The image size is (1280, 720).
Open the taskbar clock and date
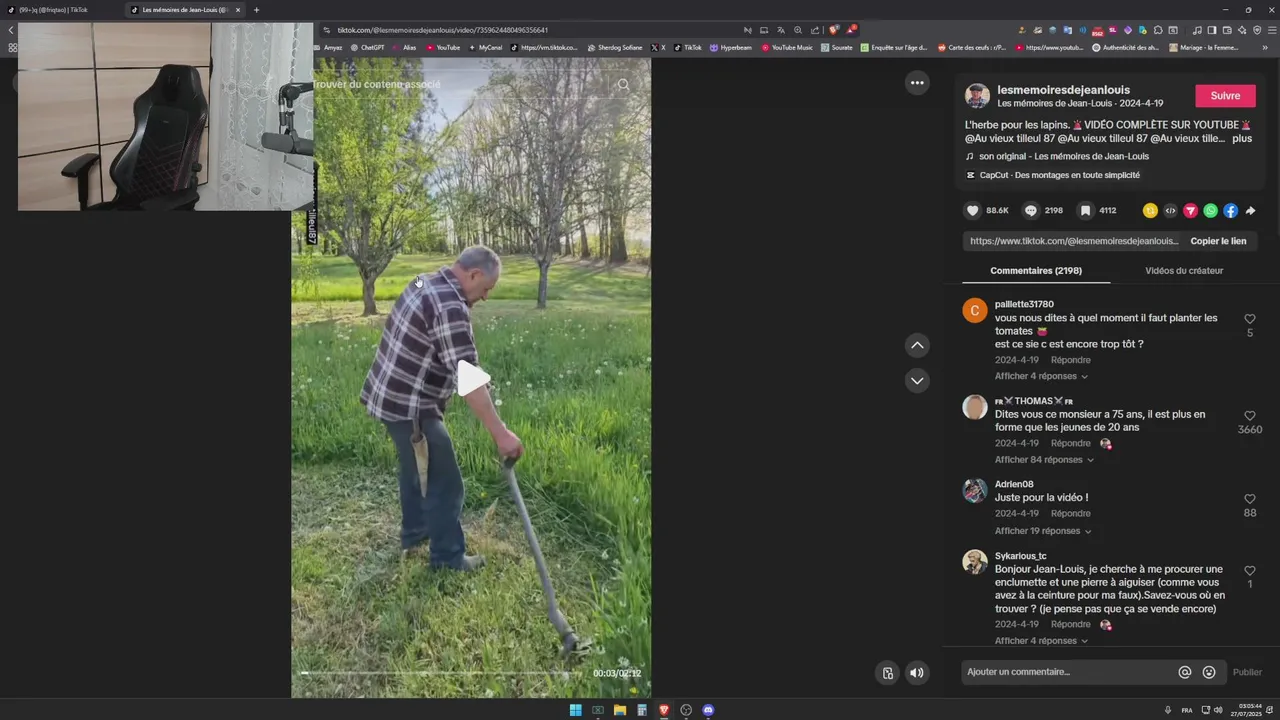(x=1246, y=710)
